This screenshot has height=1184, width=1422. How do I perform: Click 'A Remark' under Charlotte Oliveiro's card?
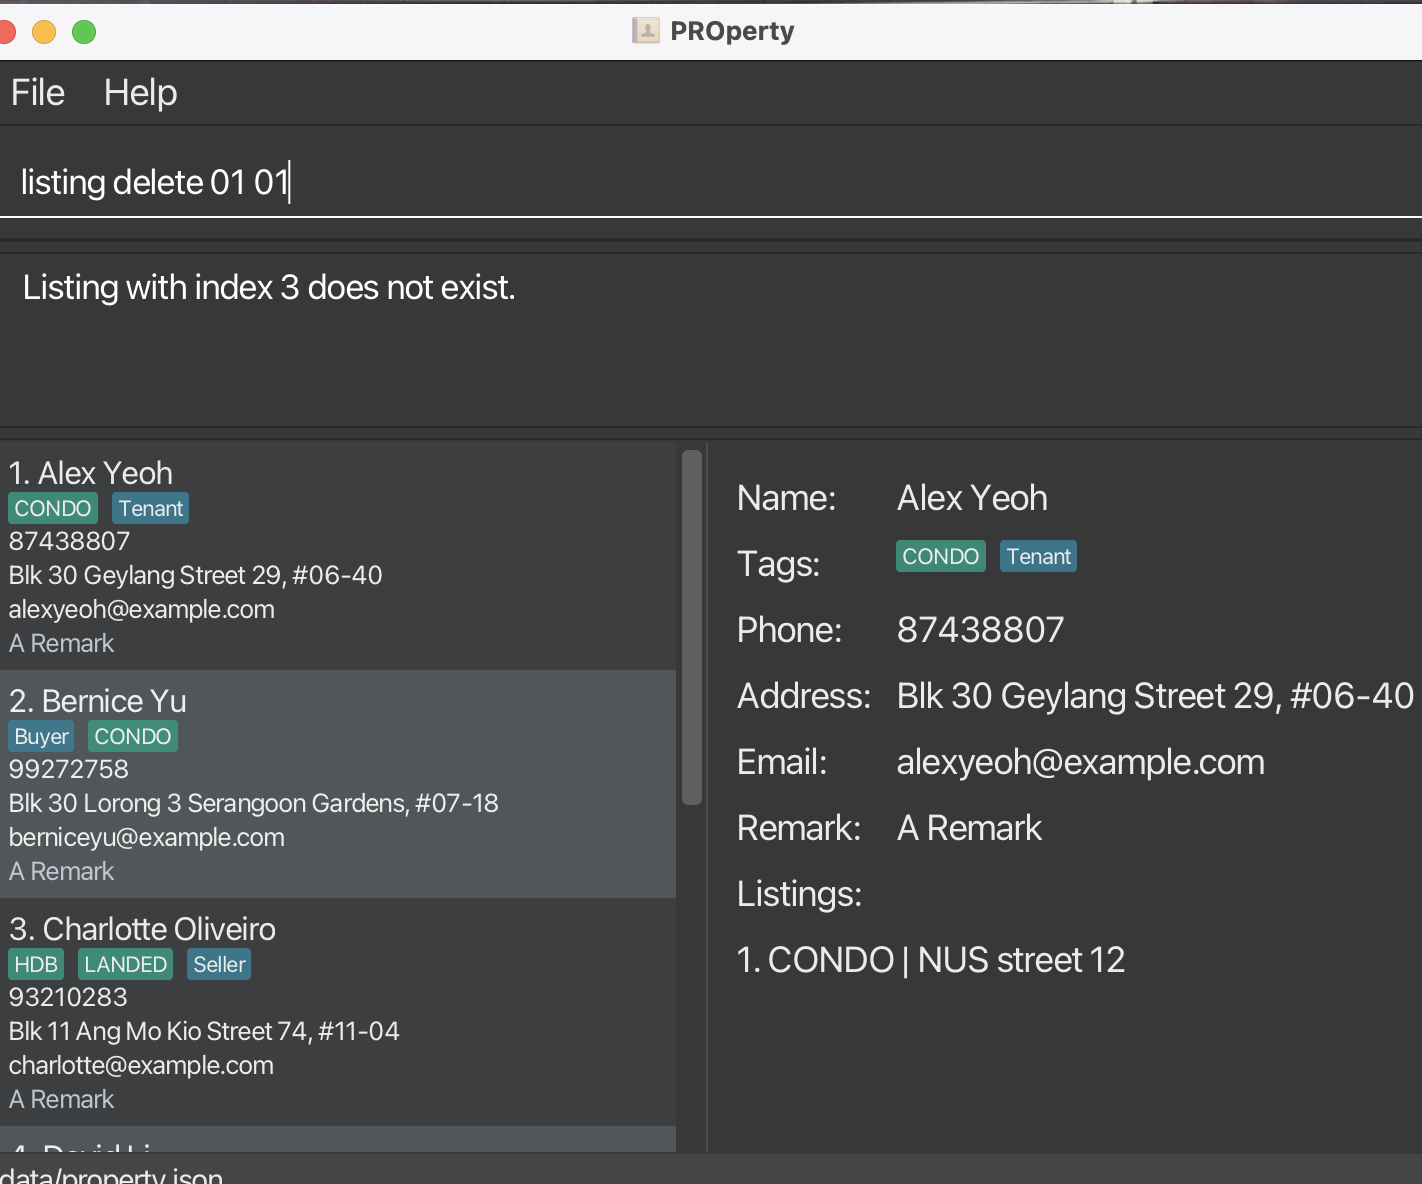pyautogui.click(x=61, y=1099)
